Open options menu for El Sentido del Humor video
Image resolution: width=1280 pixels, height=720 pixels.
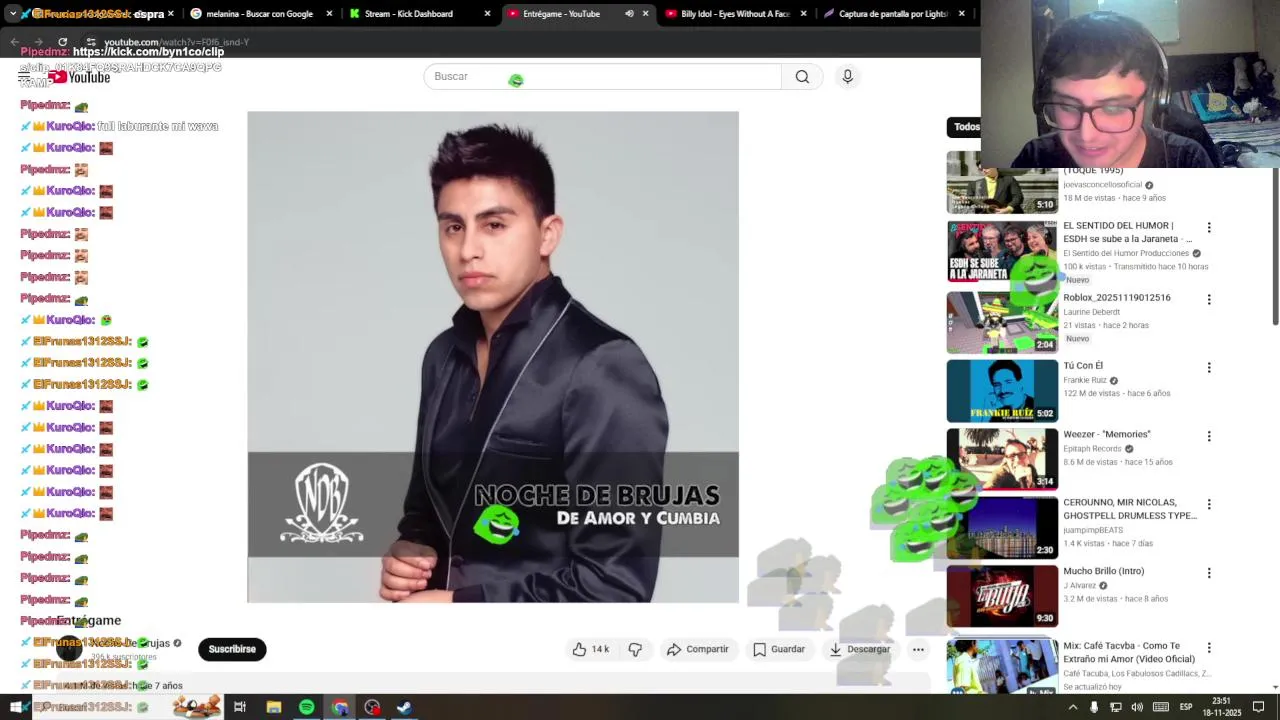point(1209,228)
